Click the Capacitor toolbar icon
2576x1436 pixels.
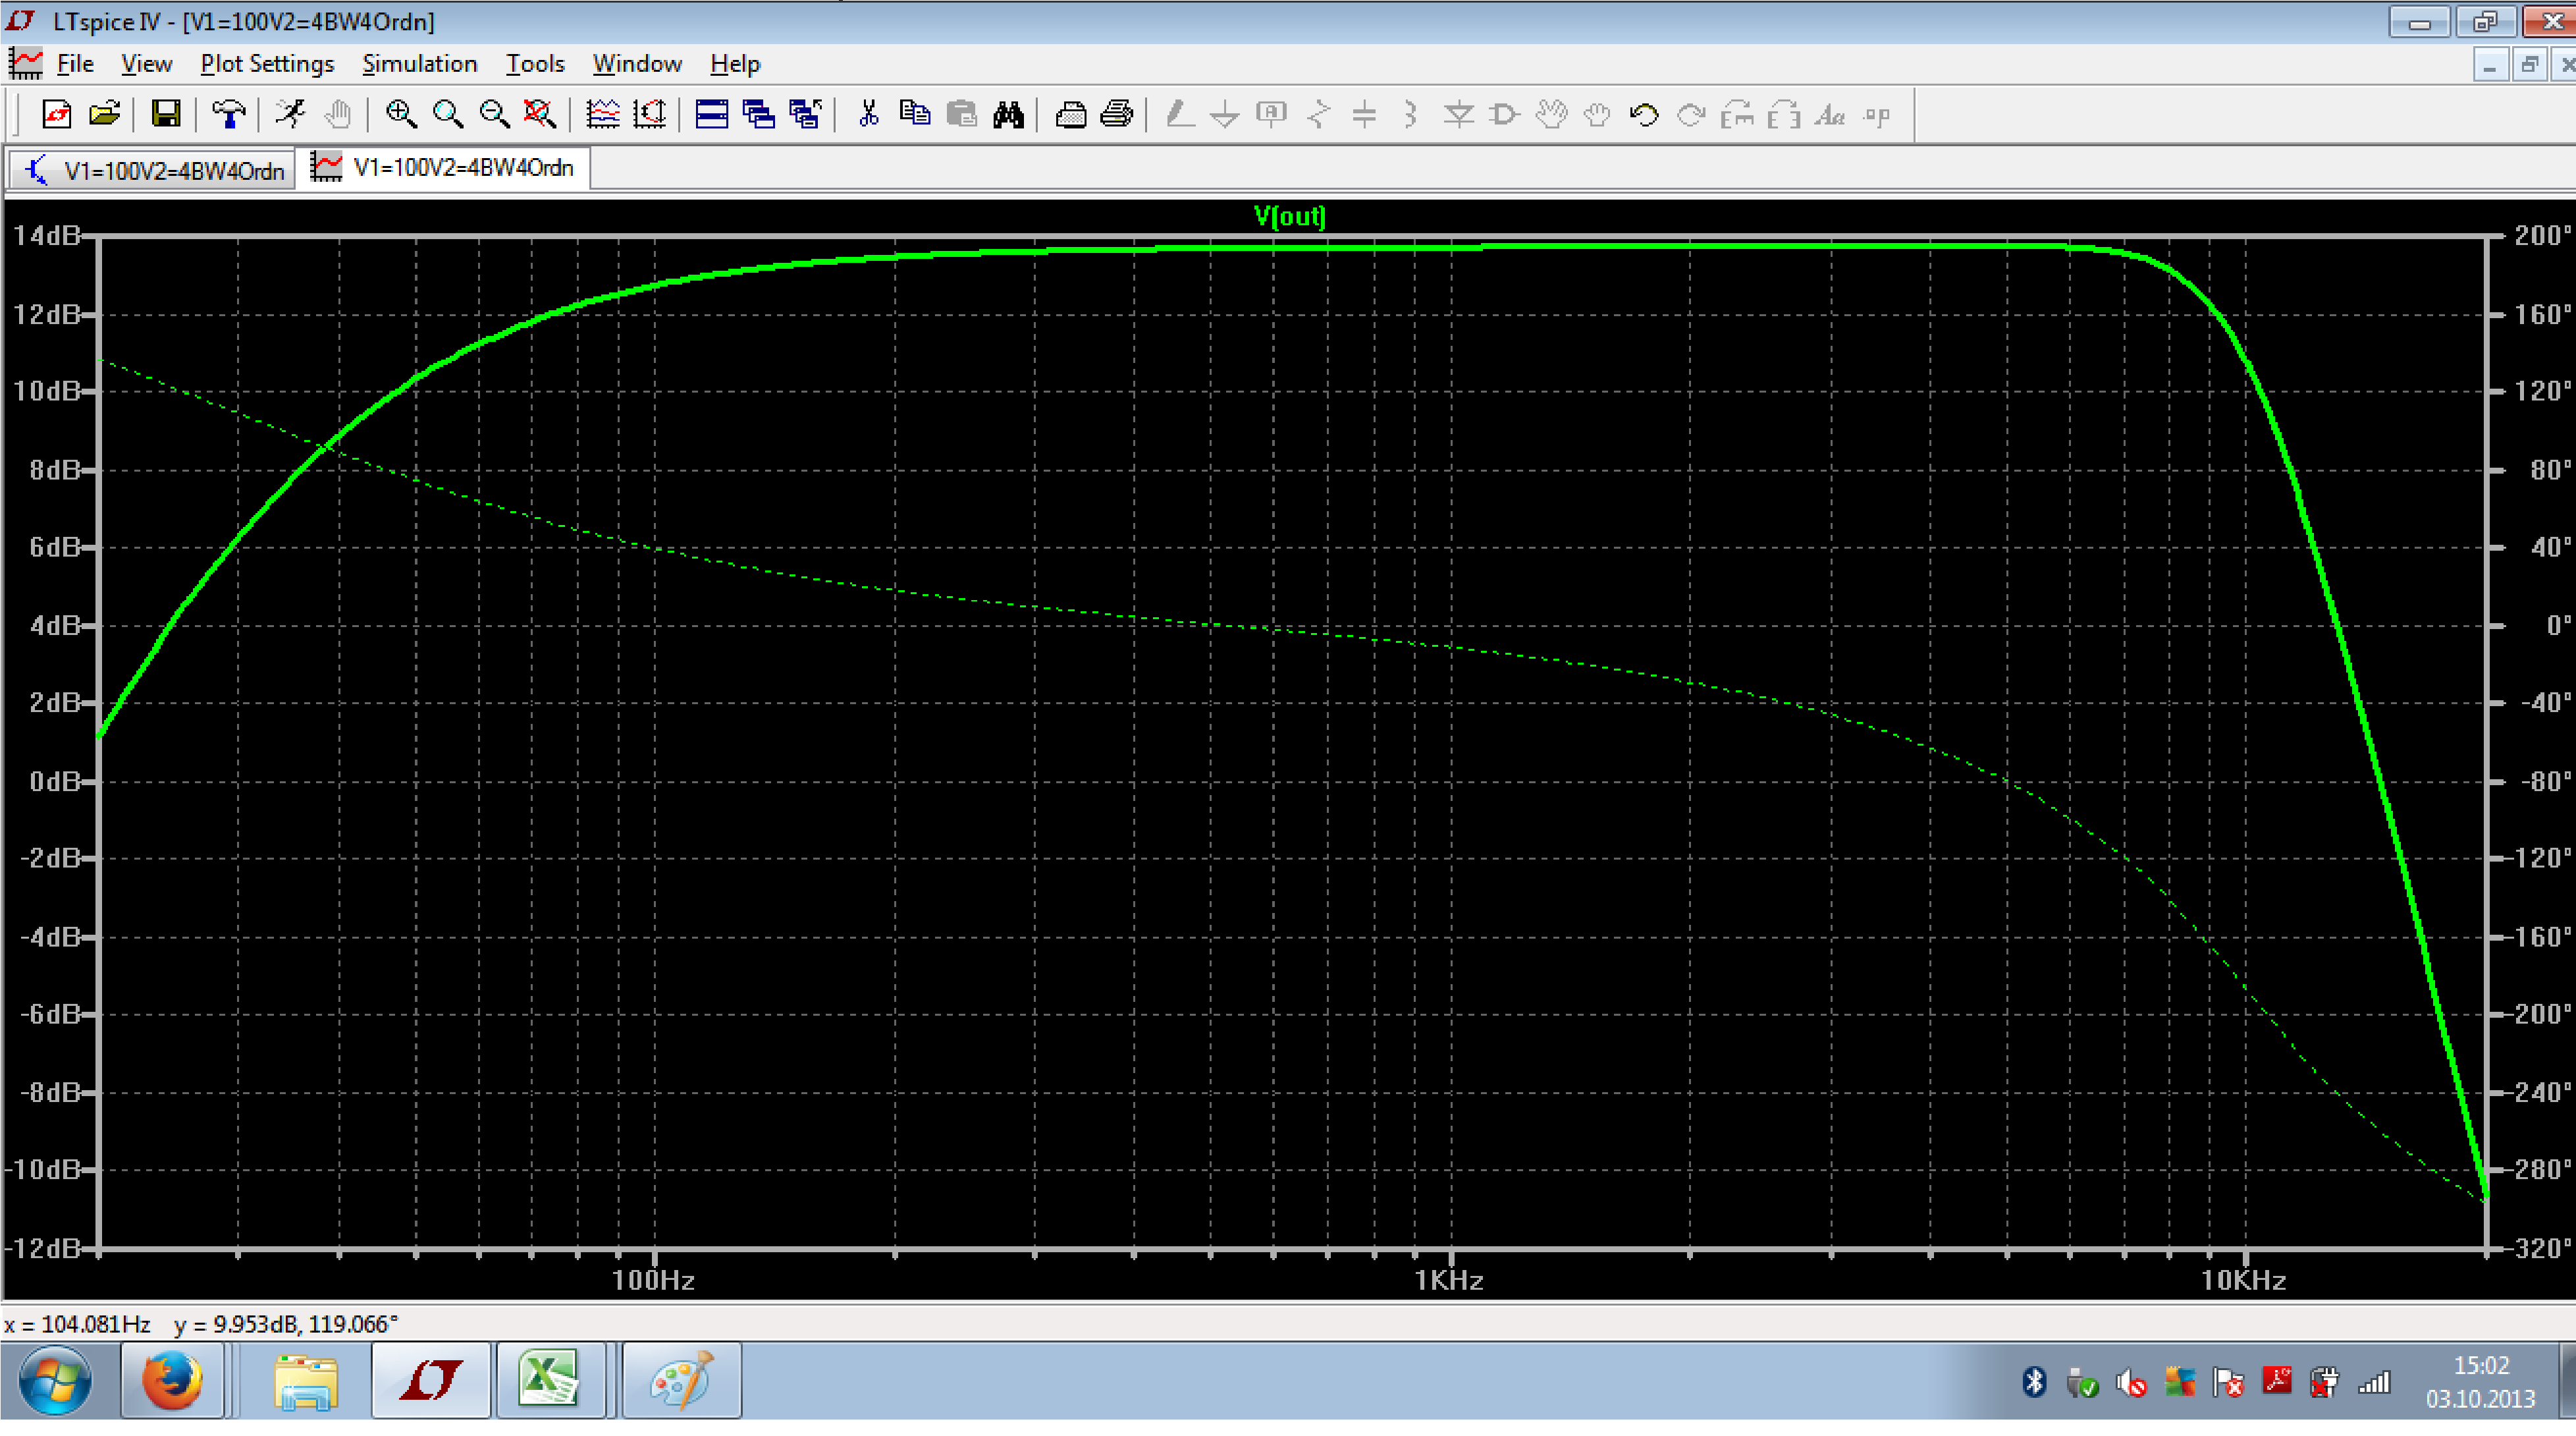(x=1364, y=114)
